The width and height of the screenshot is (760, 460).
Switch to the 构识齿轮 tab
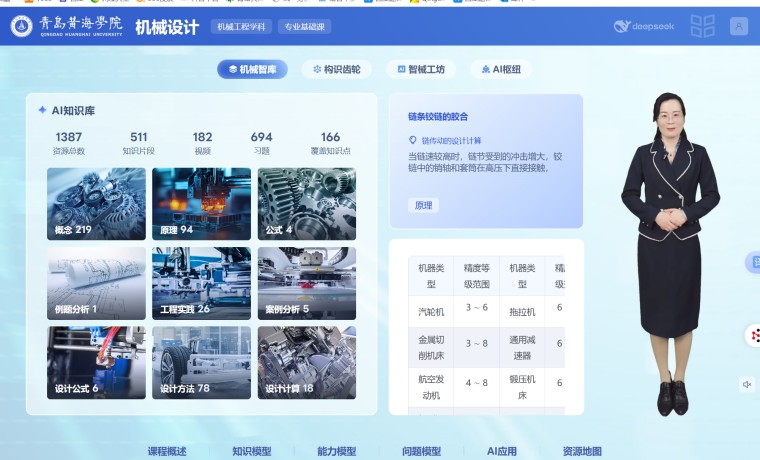(337, 70)
